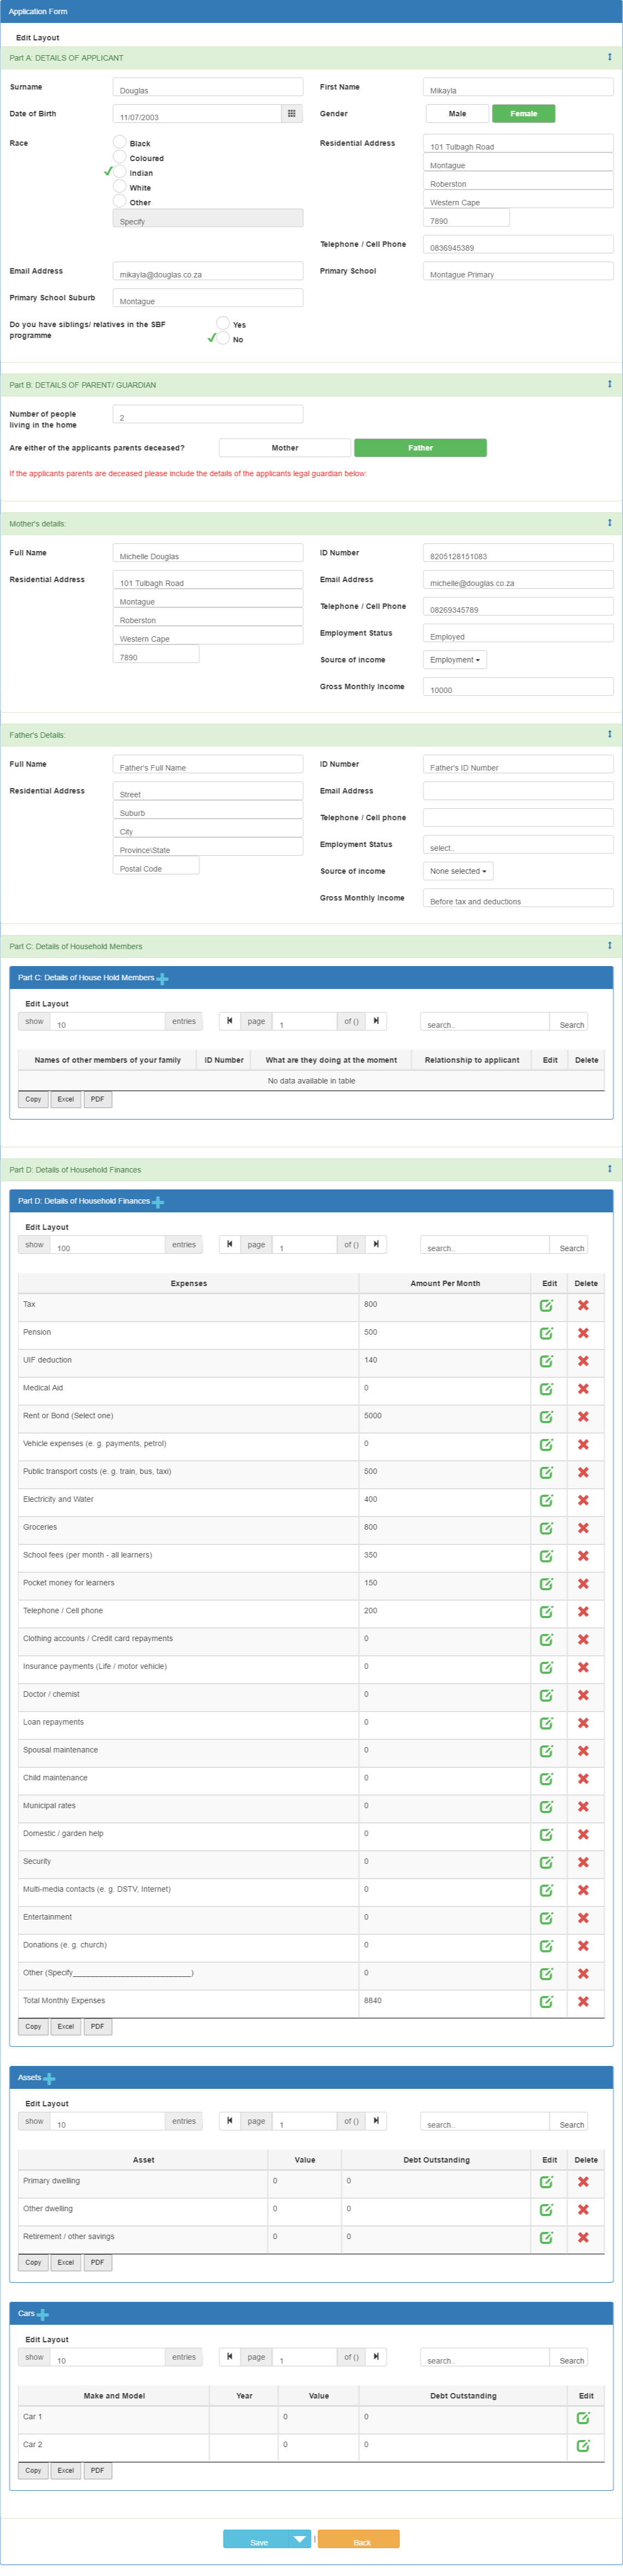Delete the Tax expense row

[x=583, y=1305]
